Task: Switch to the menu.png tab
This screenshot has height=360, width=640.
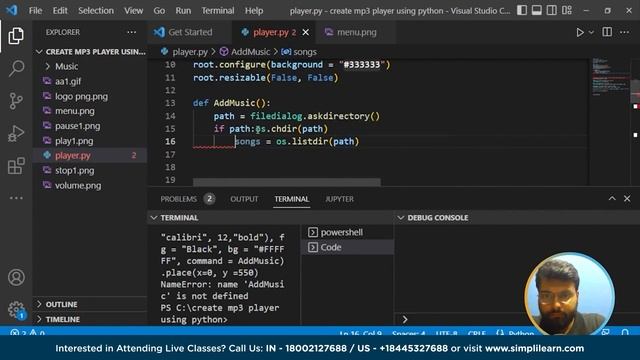Action: (356, 32)
